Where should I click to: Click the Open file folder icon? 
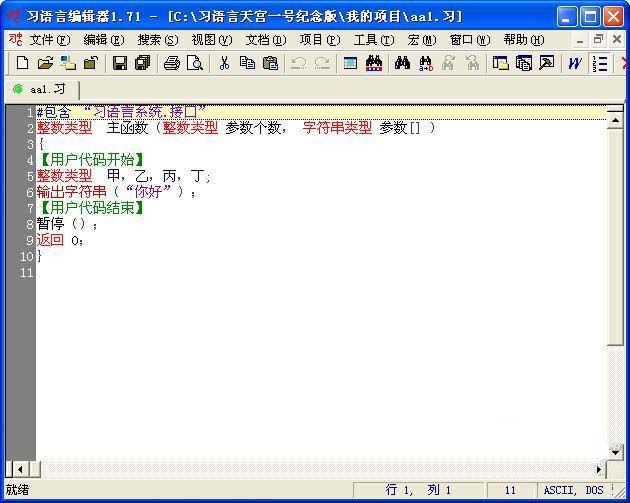(45, 63)
